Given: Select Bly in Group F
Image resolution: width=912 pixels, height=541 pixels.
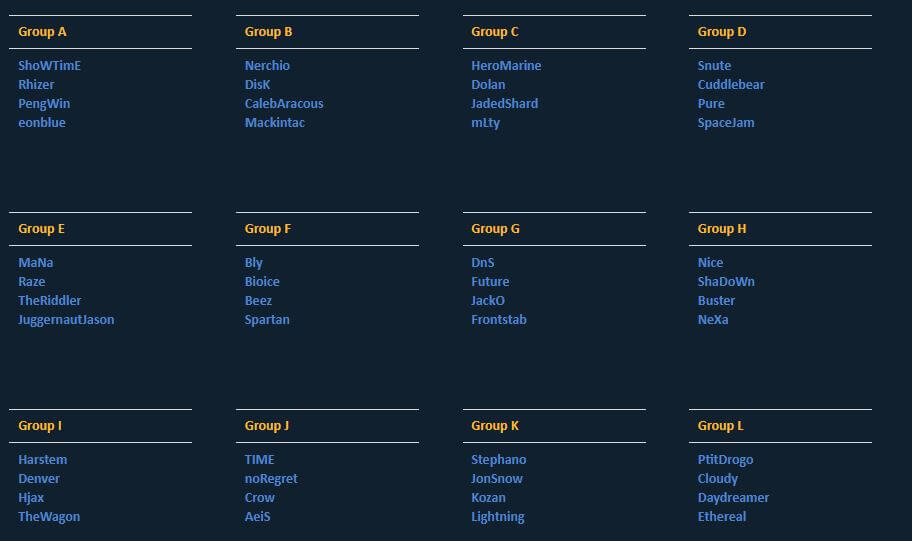Looking at the screenshot, I should 254,263.
